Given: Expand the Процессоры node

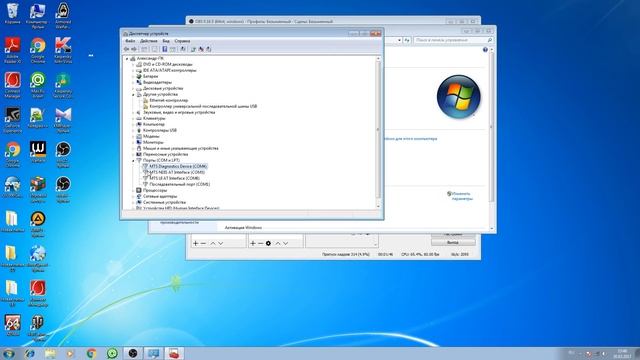Looking at the screenshot, I should click(133, 190).
